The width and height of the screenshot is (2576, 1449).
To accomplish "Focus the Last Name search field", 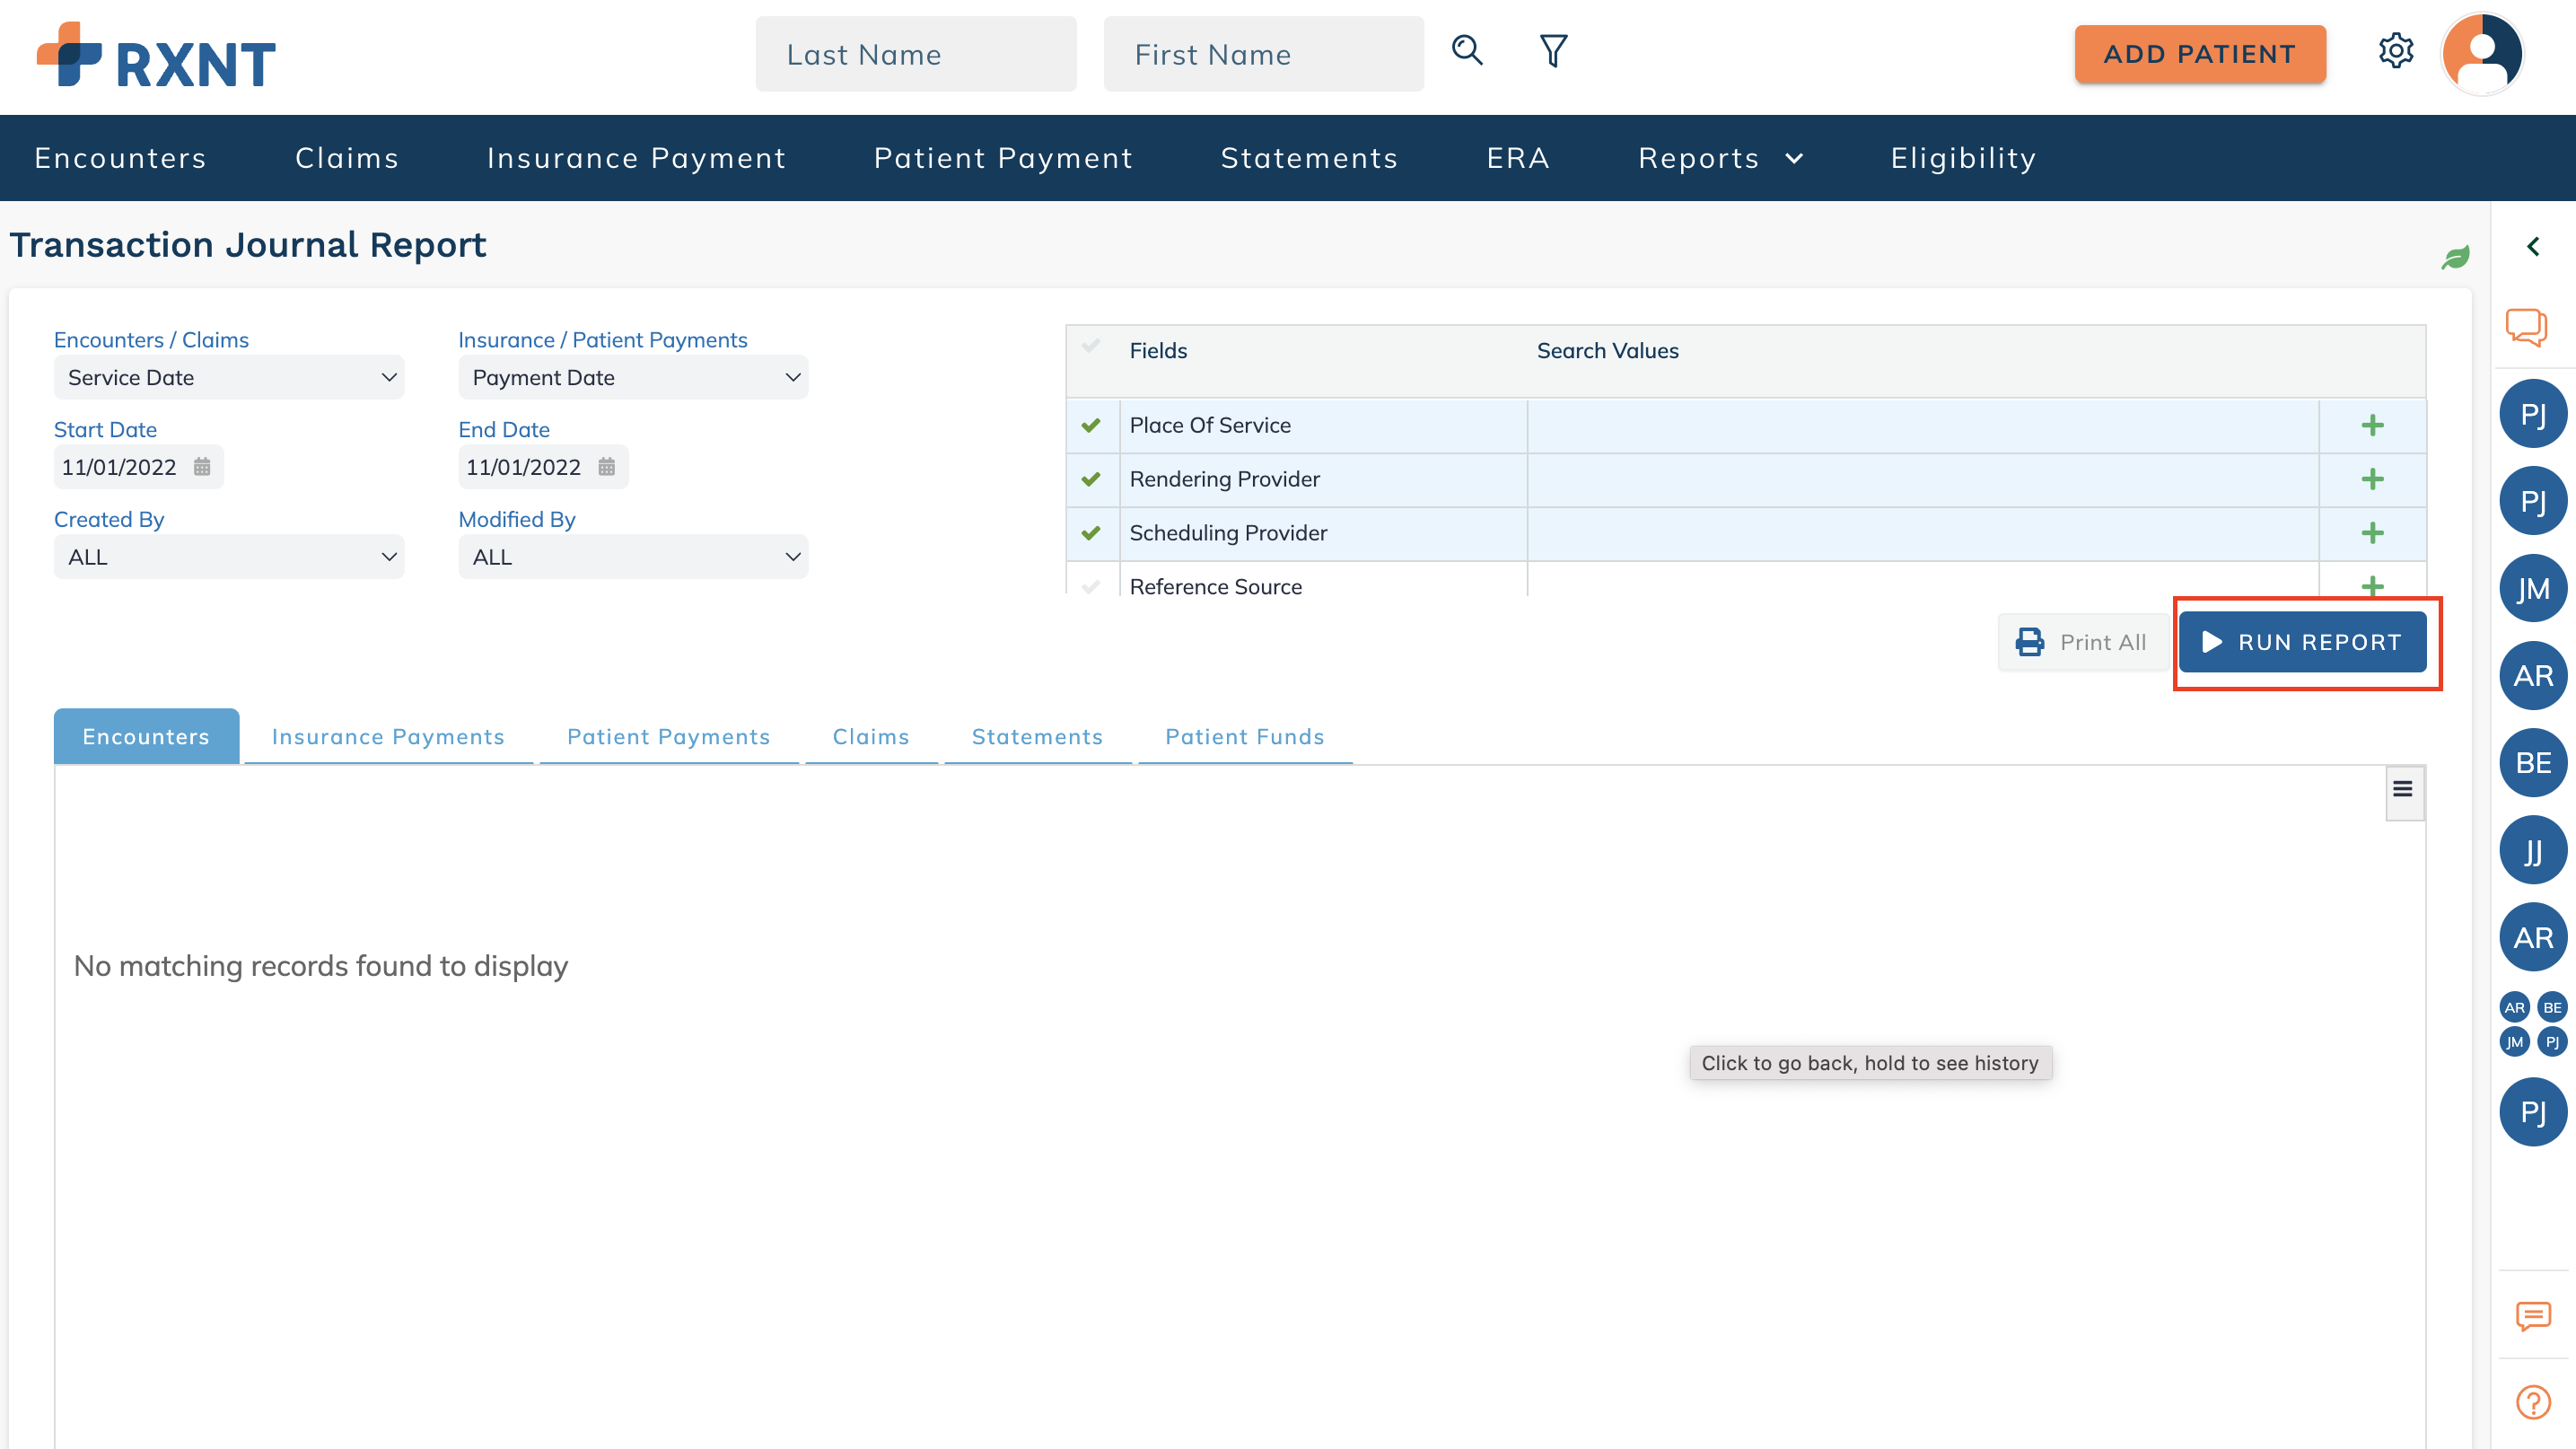I will [x=915, y=54].
